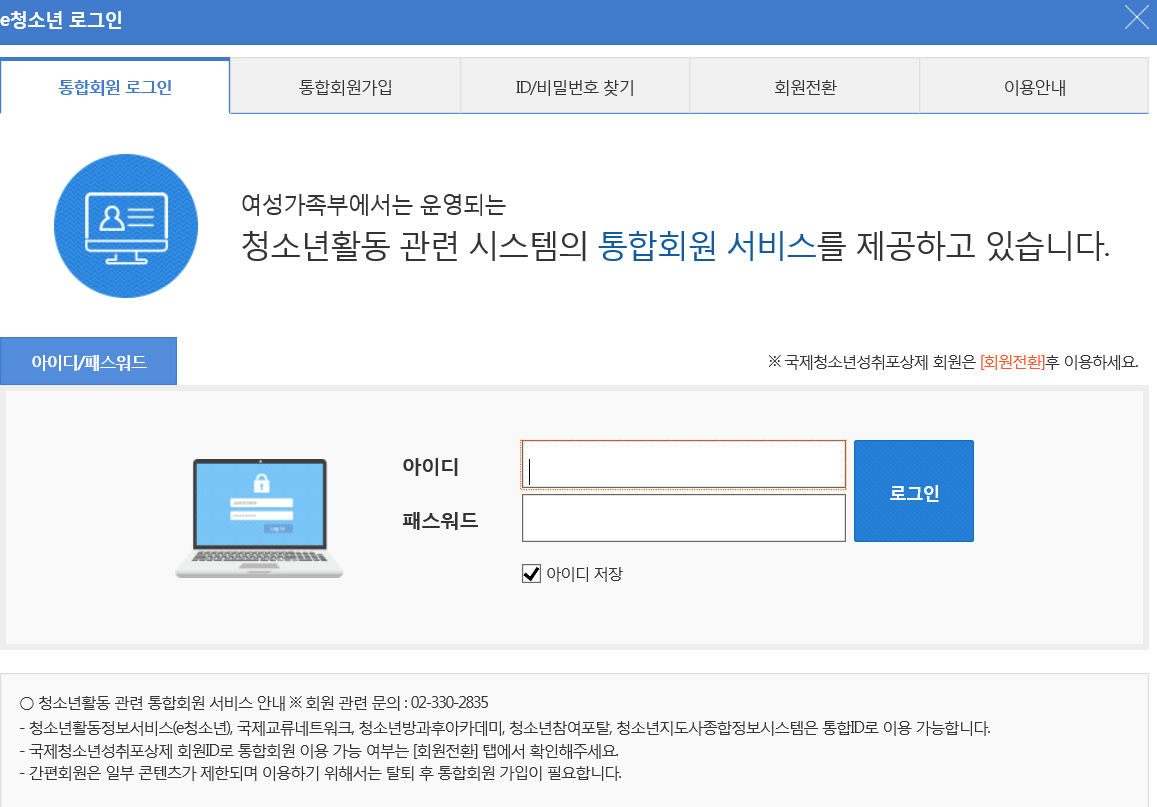
Task: Click the e청소년 로그인 window title
Action: (62, 20)
